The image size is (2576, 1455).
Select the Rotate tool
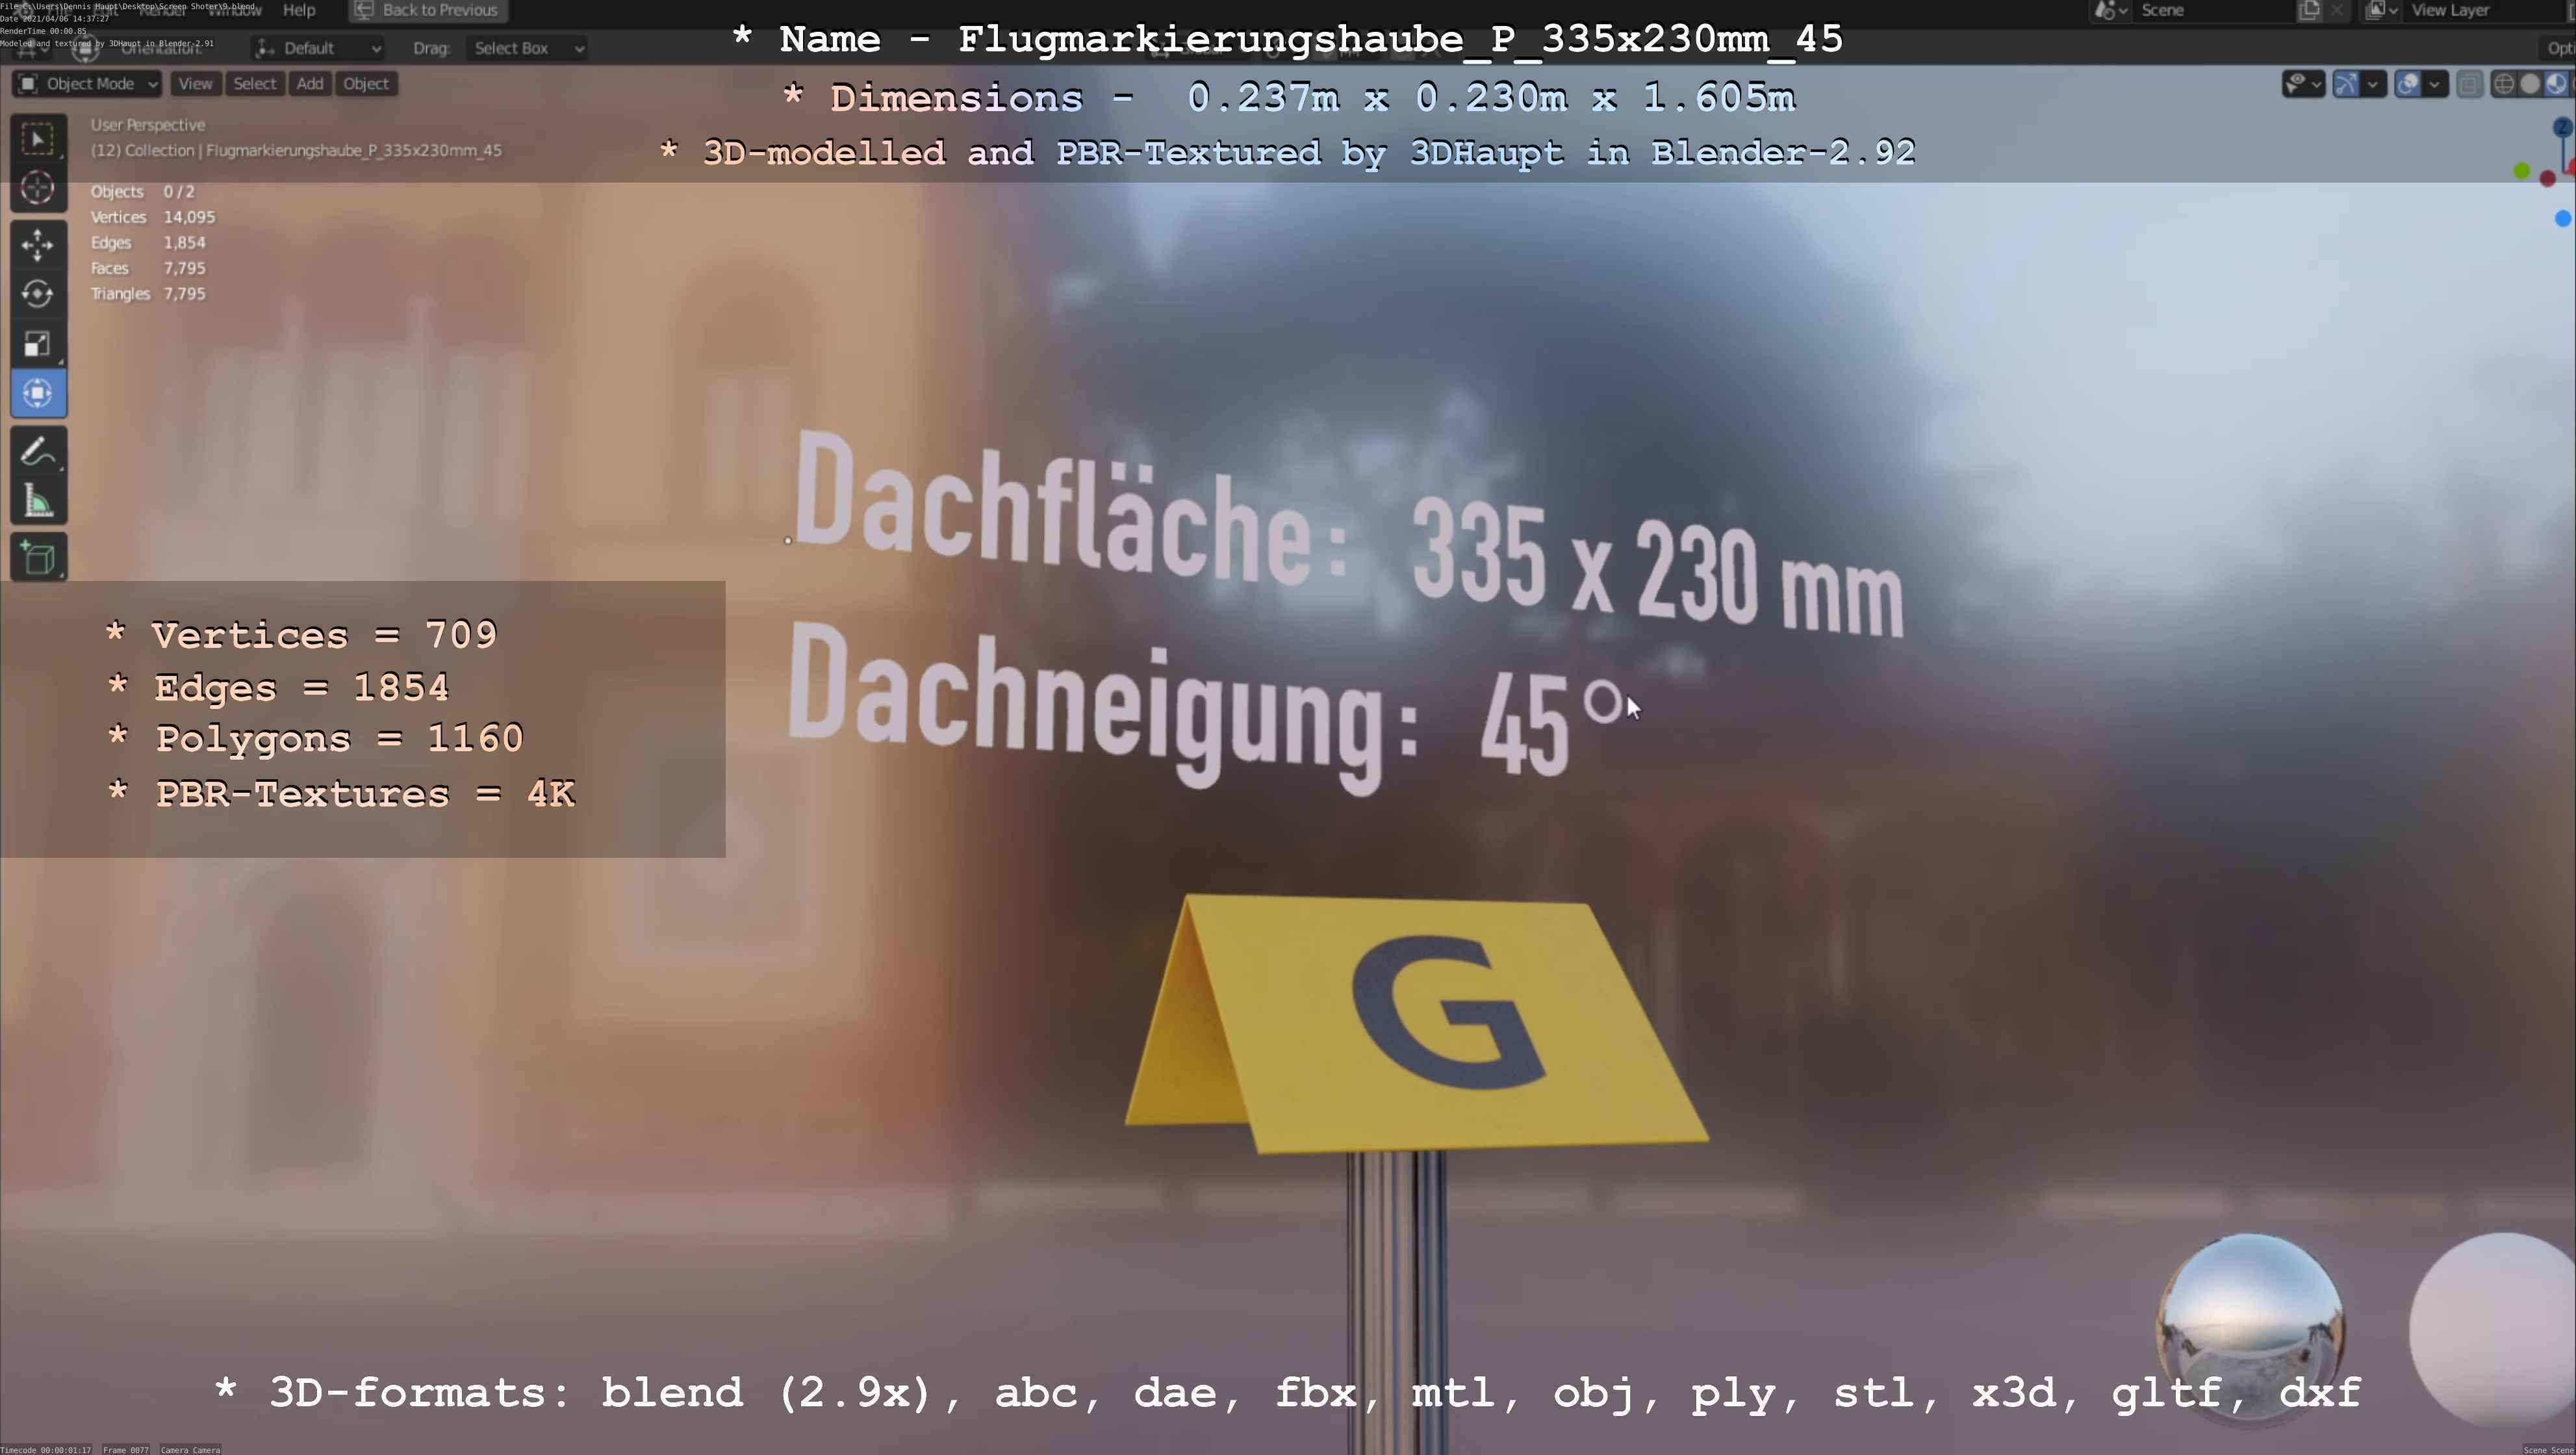click(38, 294)
